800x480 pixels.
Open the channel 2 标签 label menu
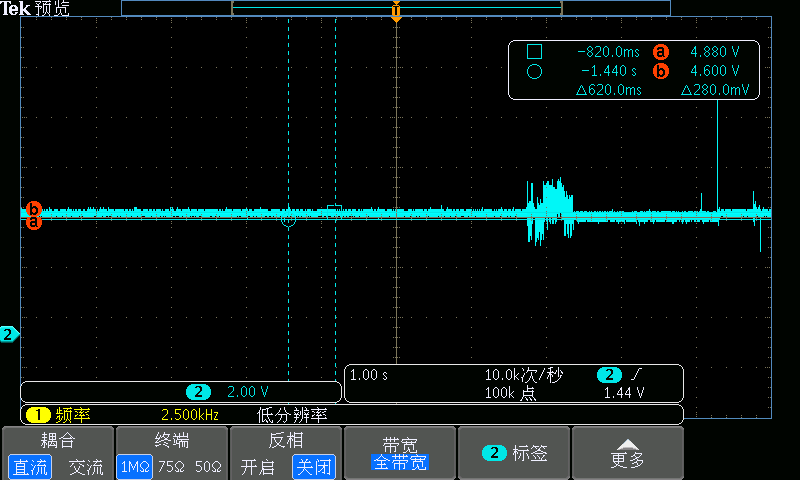pos(514,453)
